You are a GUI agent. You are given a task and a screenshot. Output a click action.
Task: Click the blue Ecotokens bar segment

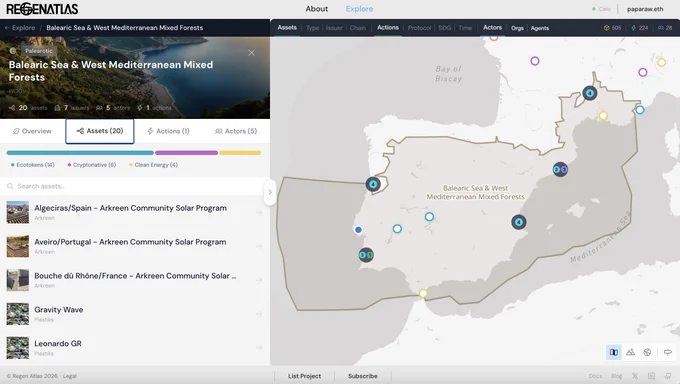tap(80, 153)
